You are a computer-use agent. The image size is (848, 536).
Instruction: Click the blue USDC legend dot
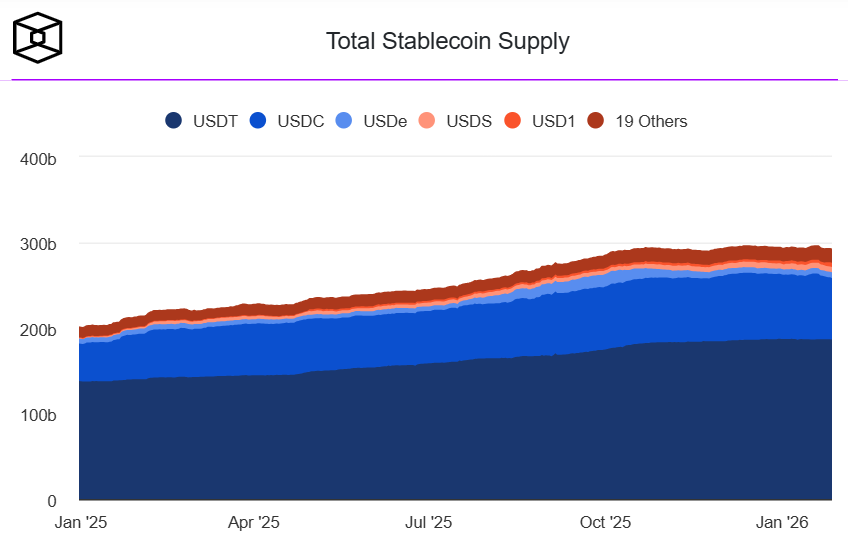pyautogui.click(x=258, y=121)
